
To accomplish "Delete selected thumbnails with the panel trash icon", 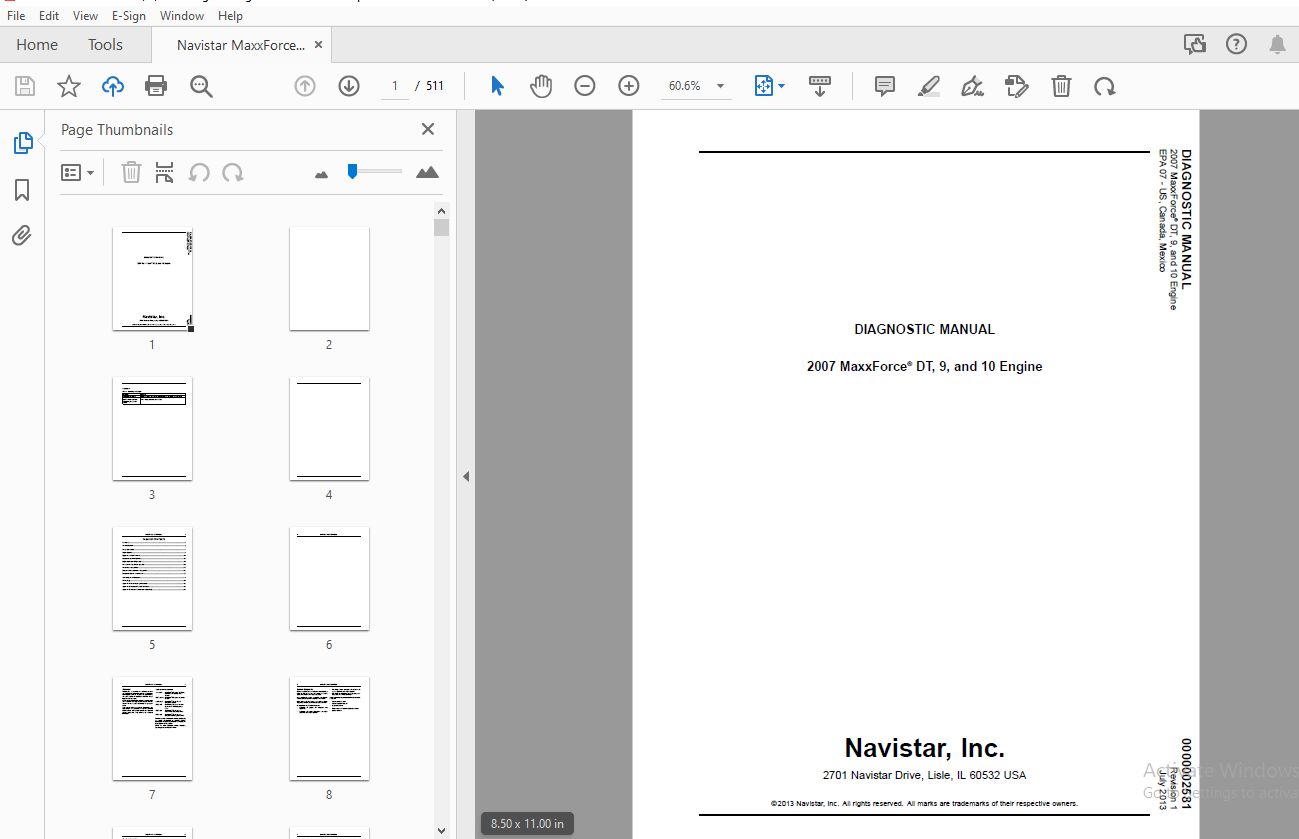I will pyautogui.click(x=131, y=172).
